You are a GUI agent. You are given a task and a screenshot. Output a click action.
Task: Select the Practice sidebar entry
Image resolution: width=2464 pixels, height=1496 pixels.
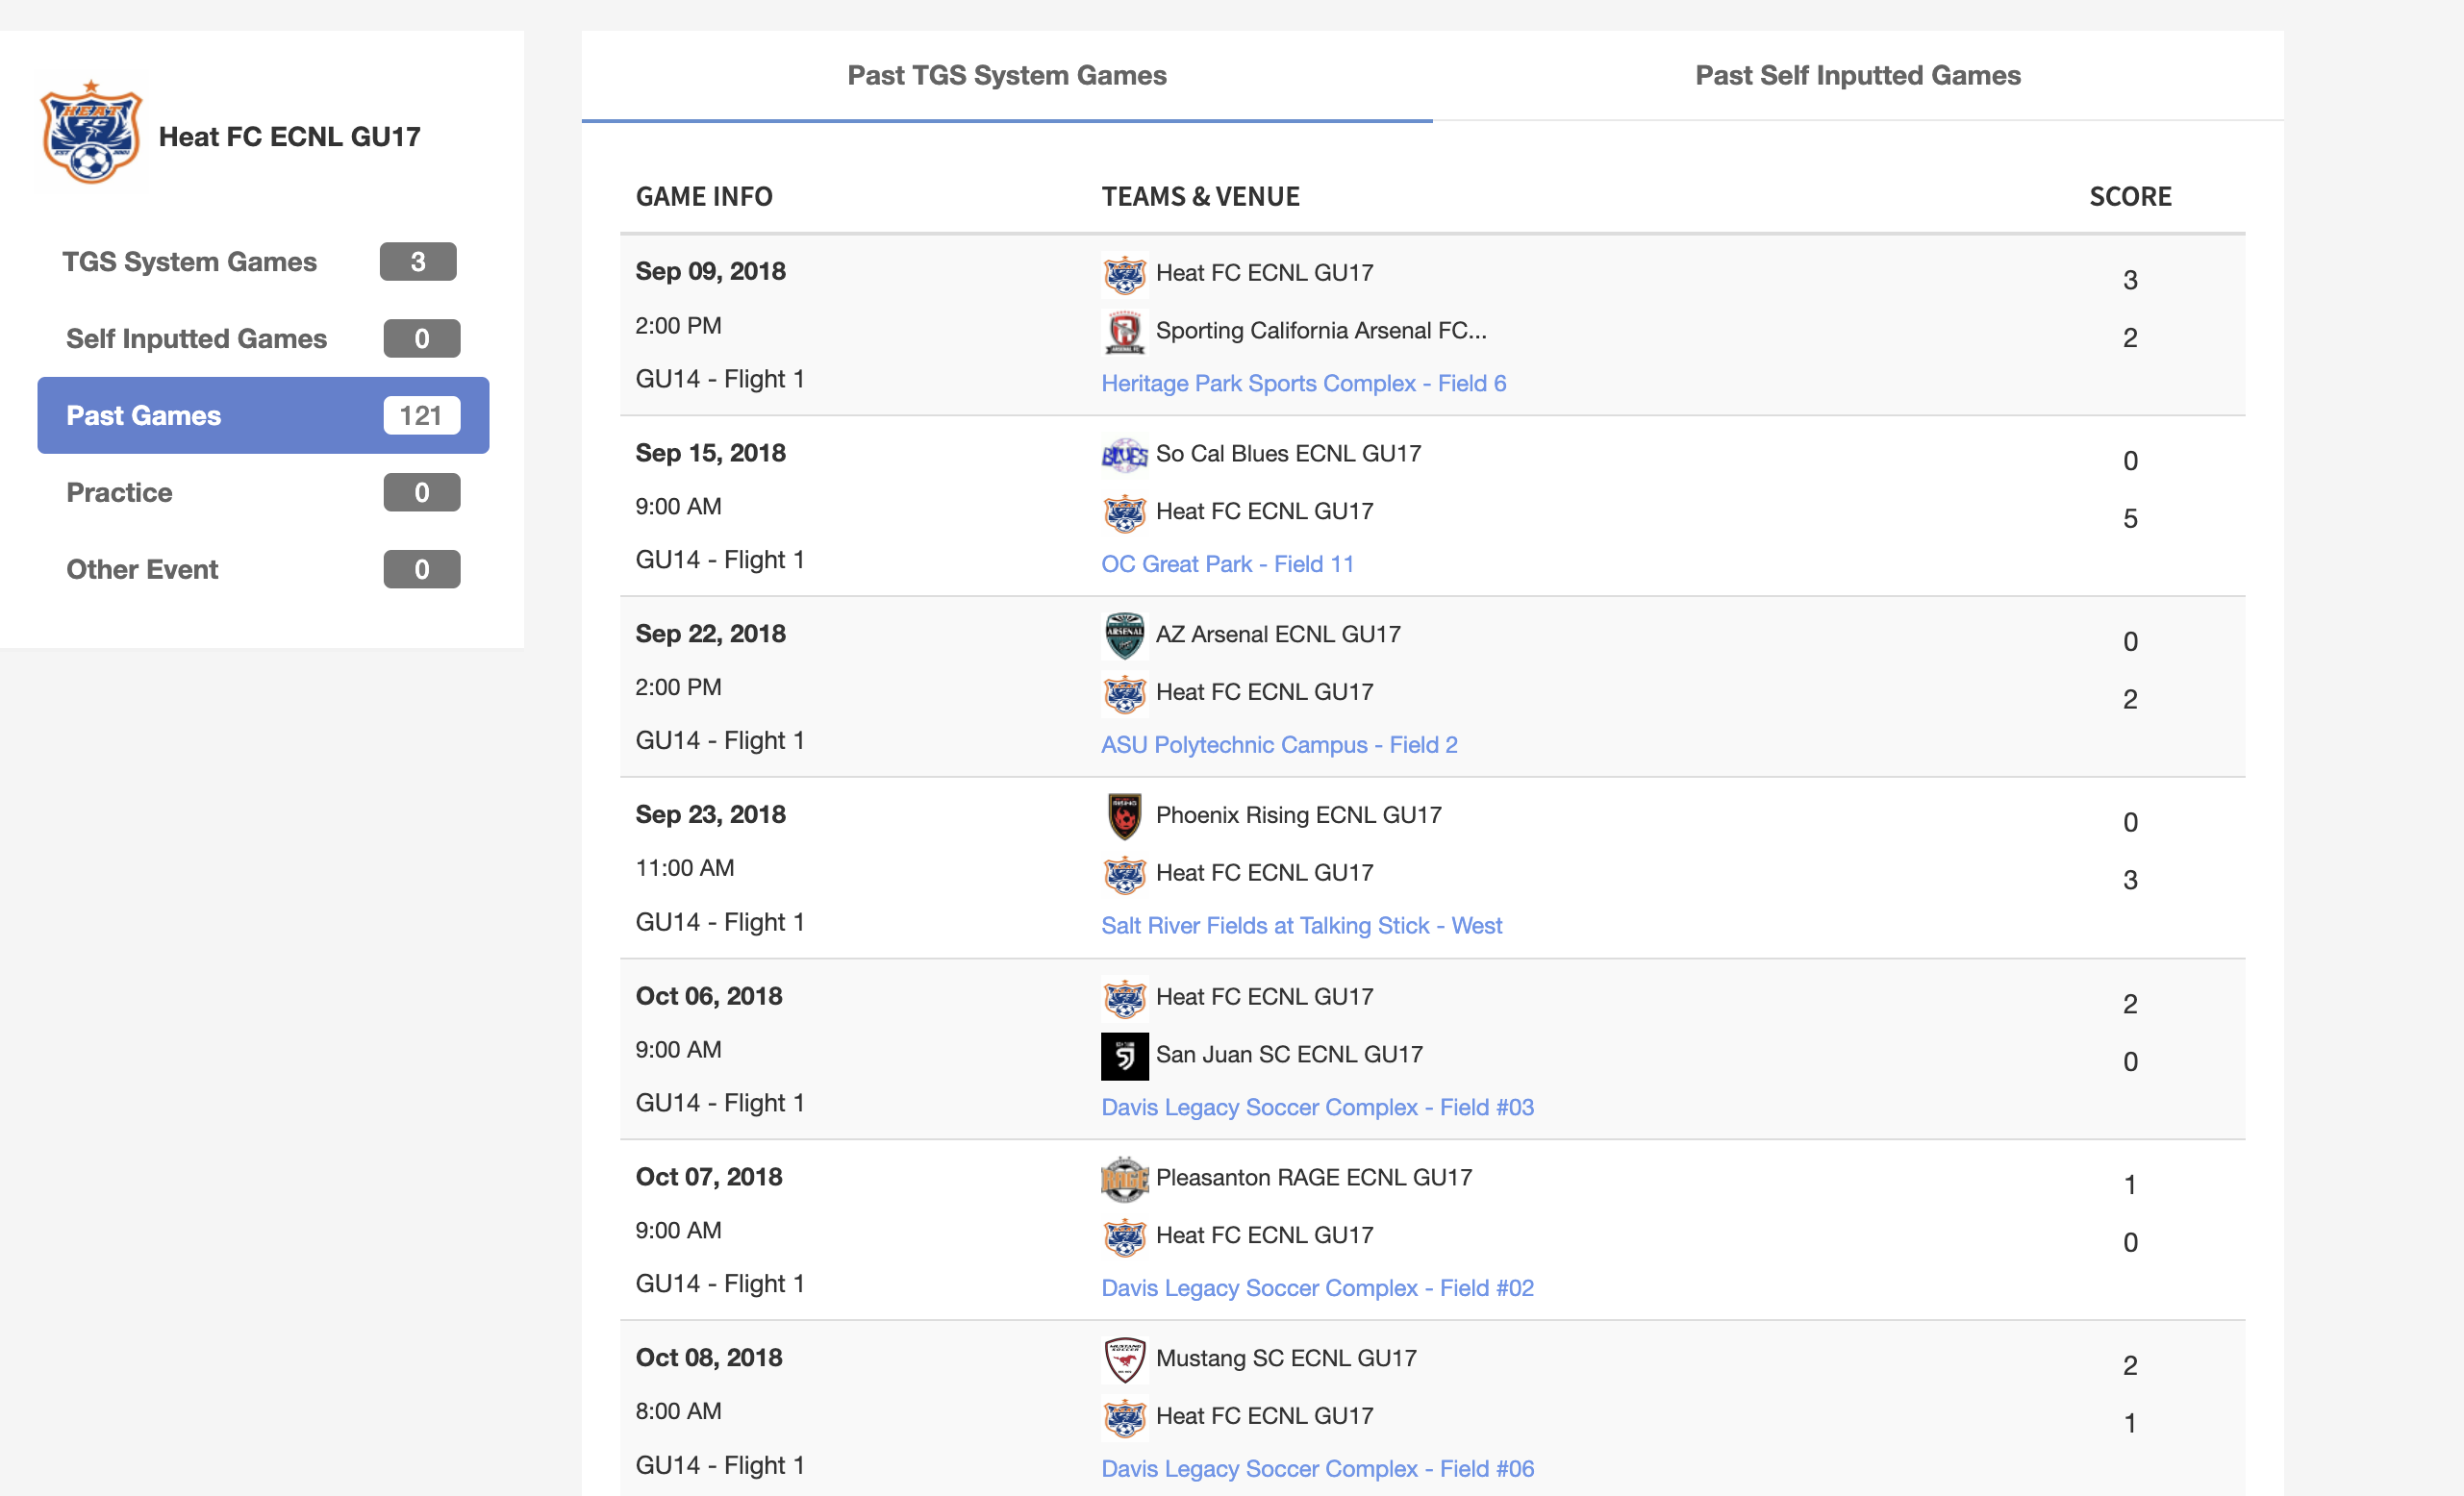click(x=119, y=493)
